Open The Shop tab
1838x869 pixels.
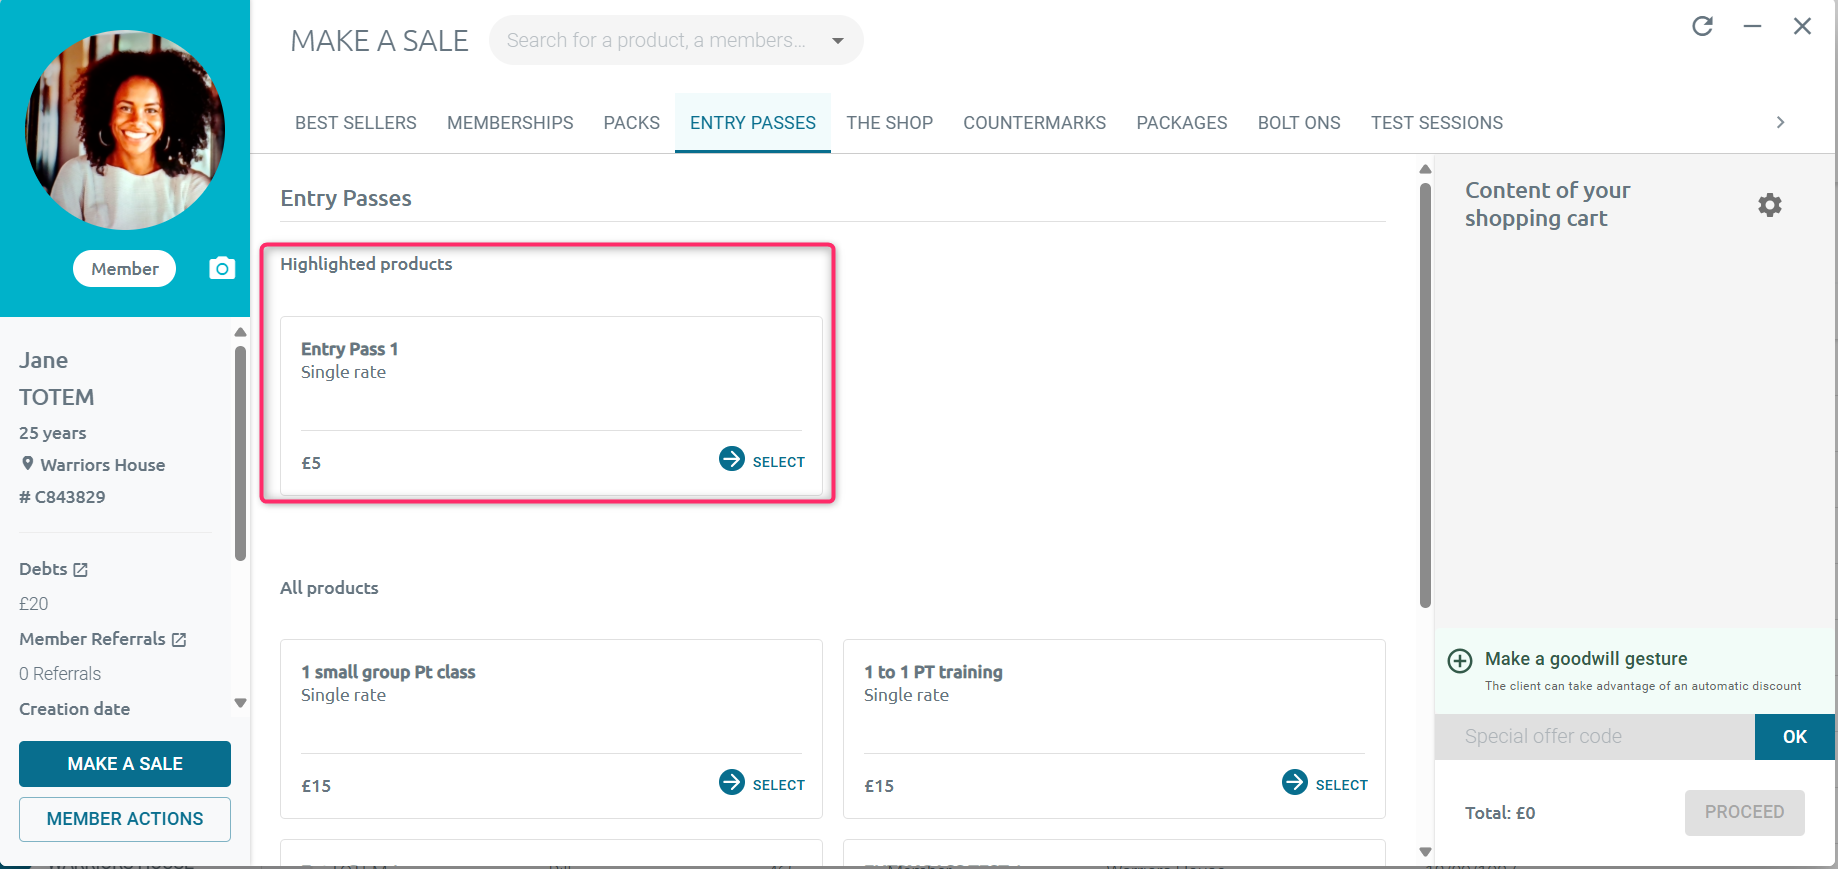889,123
